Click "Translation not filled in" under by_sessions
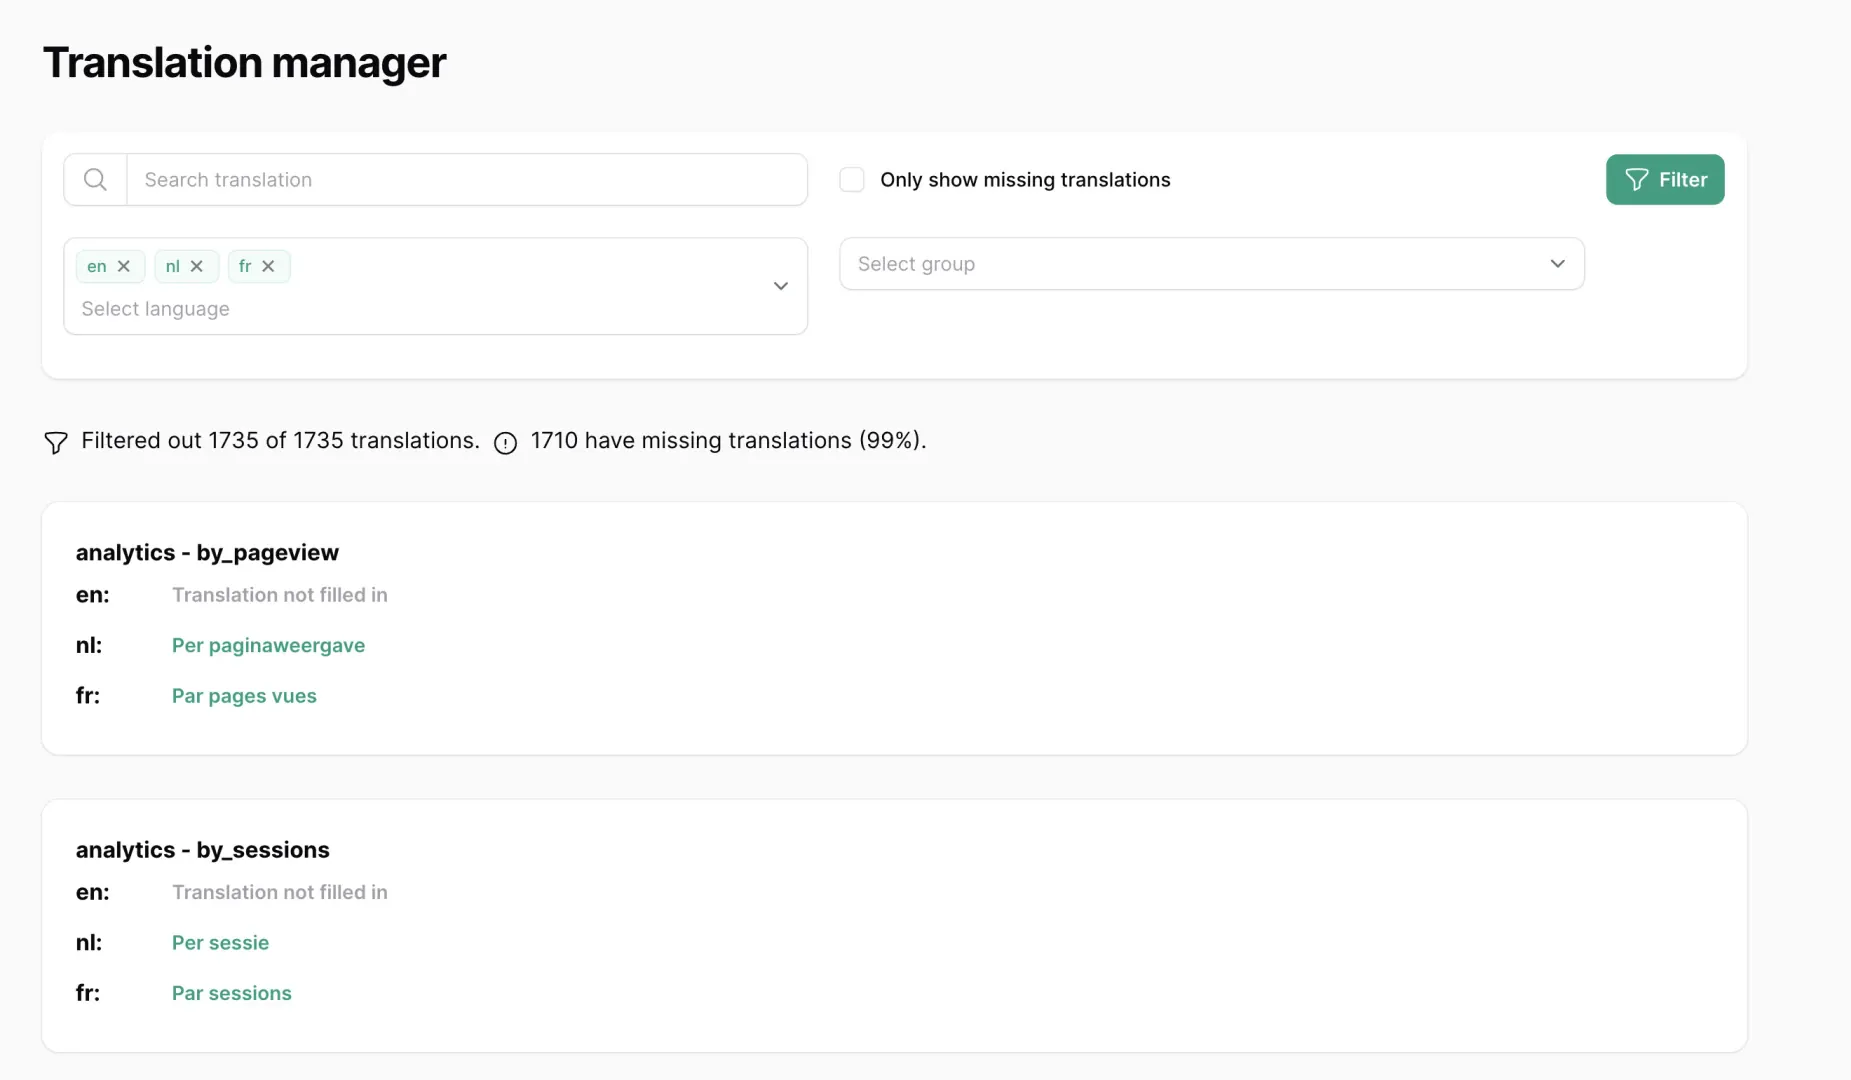This screenshot has width=1851, height=1080. 279,891
